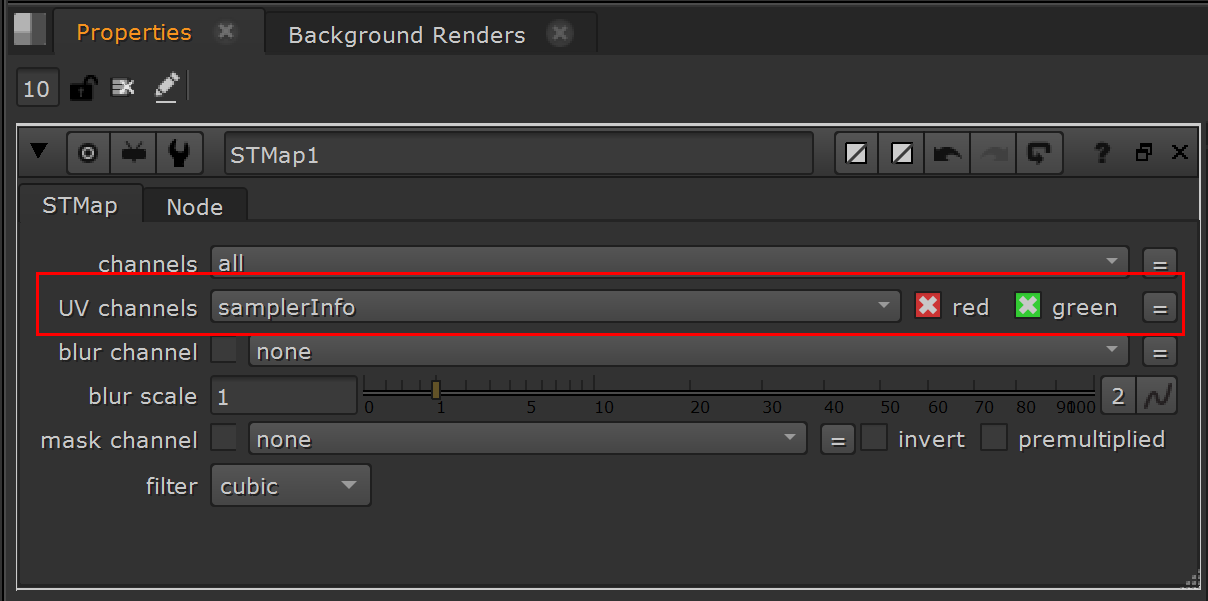Revert STMap1 with the loop-arrow icon

coord(1039,153)
